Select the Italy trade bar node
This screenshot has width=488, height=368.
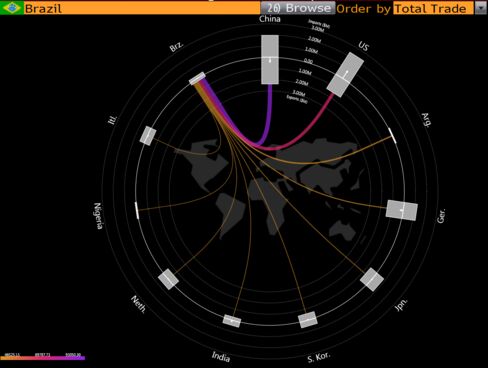pos(148,136)
